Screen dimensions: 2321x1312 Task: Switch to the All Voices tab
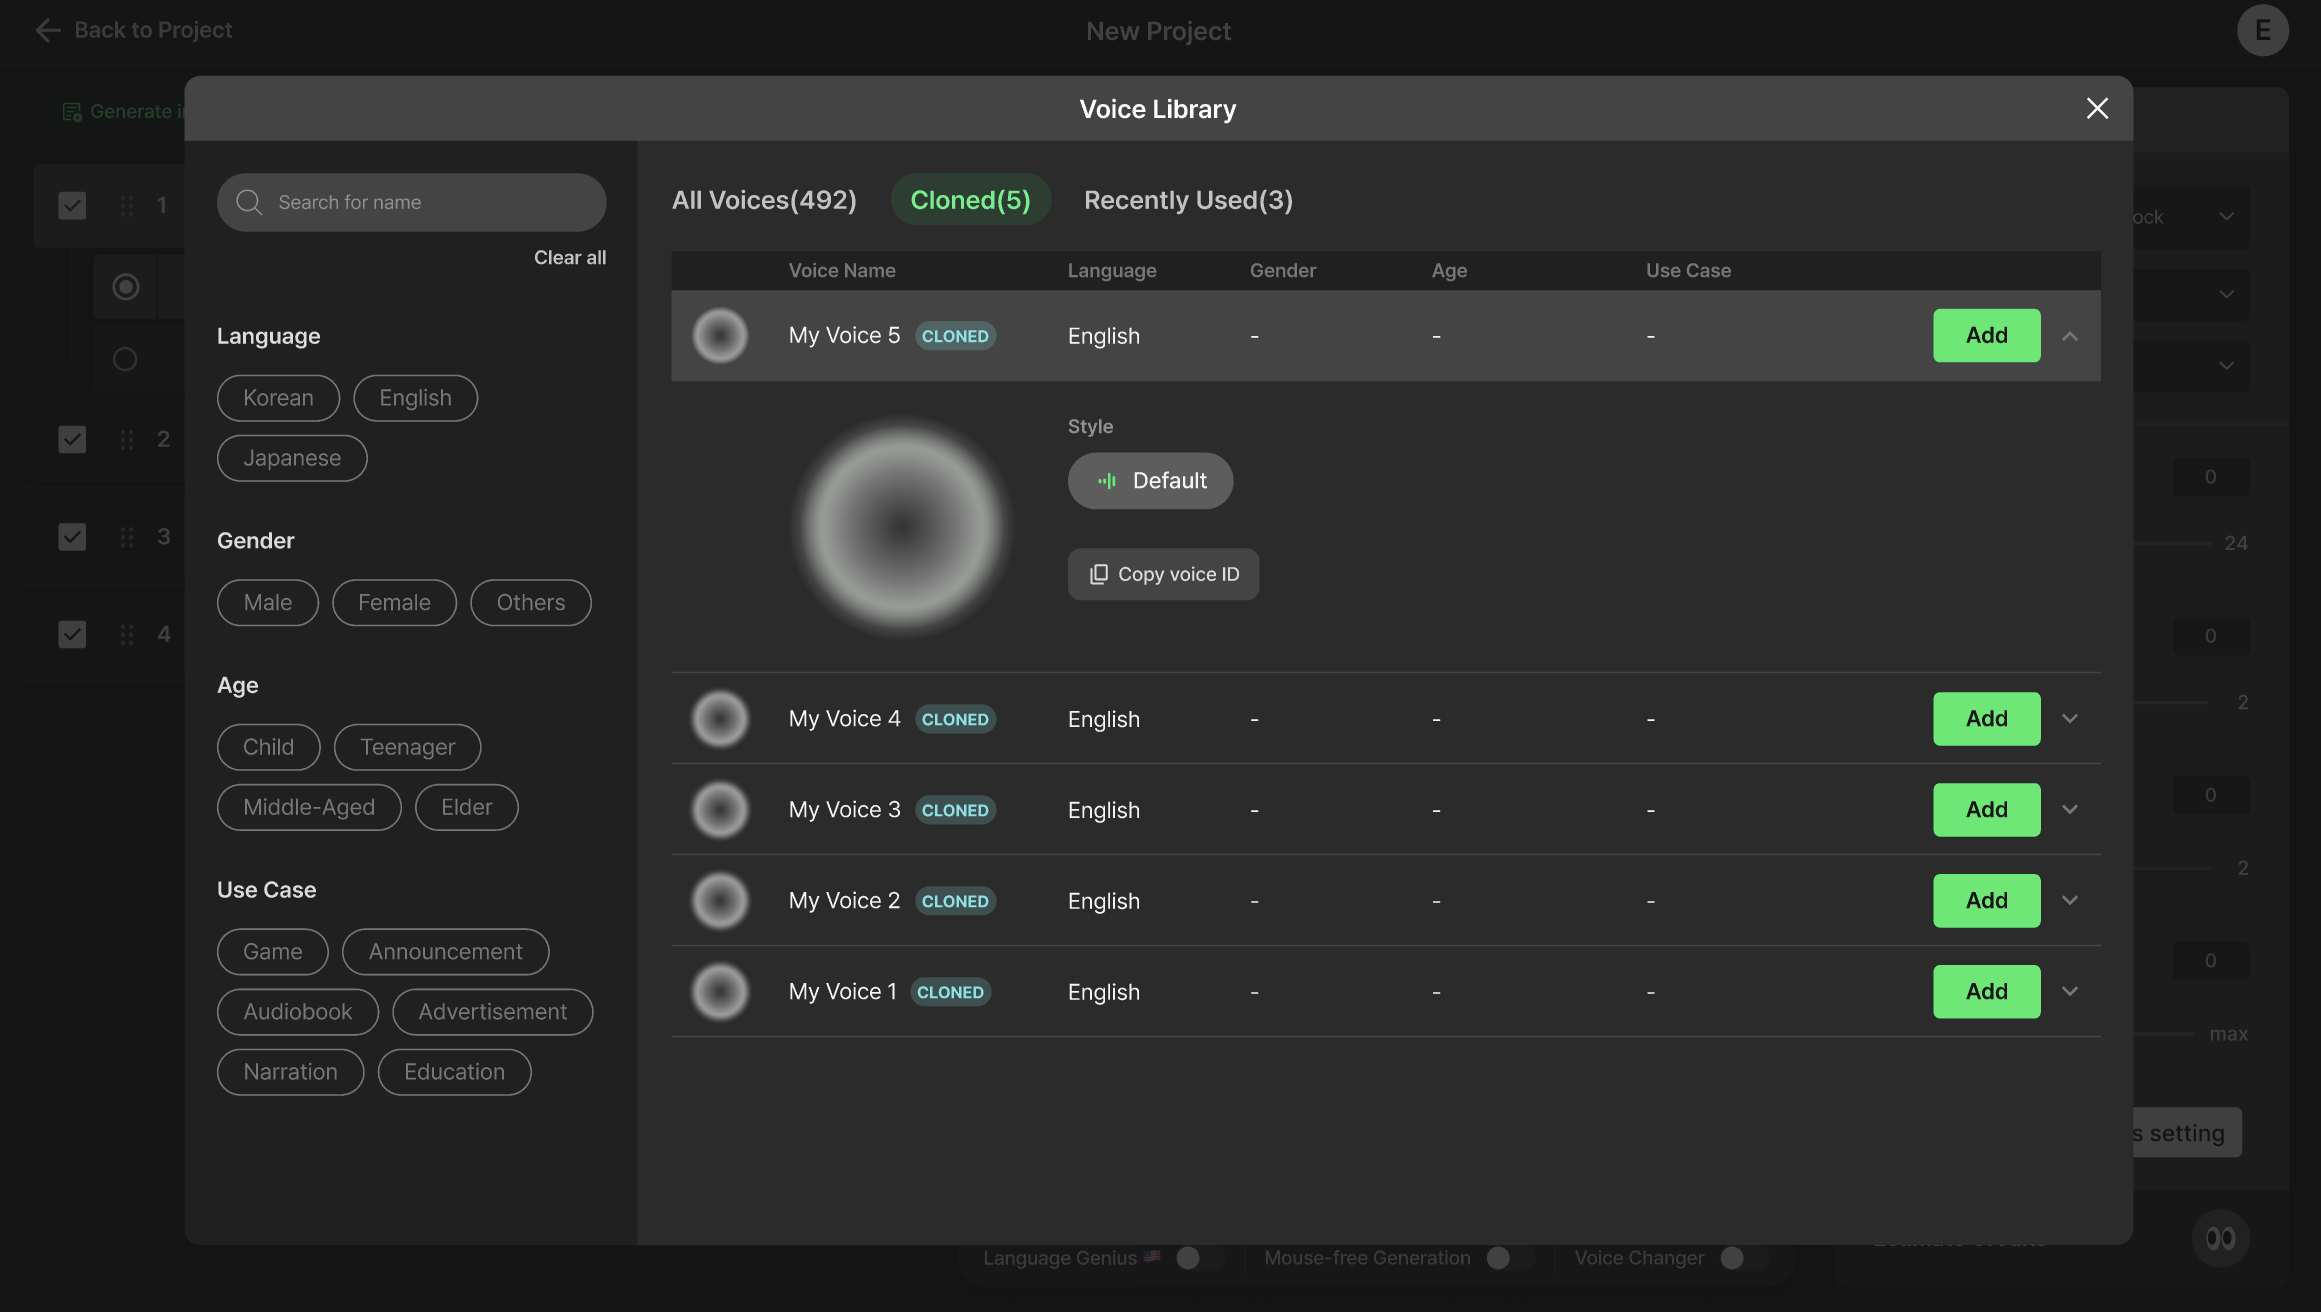(x=764, y=200)
